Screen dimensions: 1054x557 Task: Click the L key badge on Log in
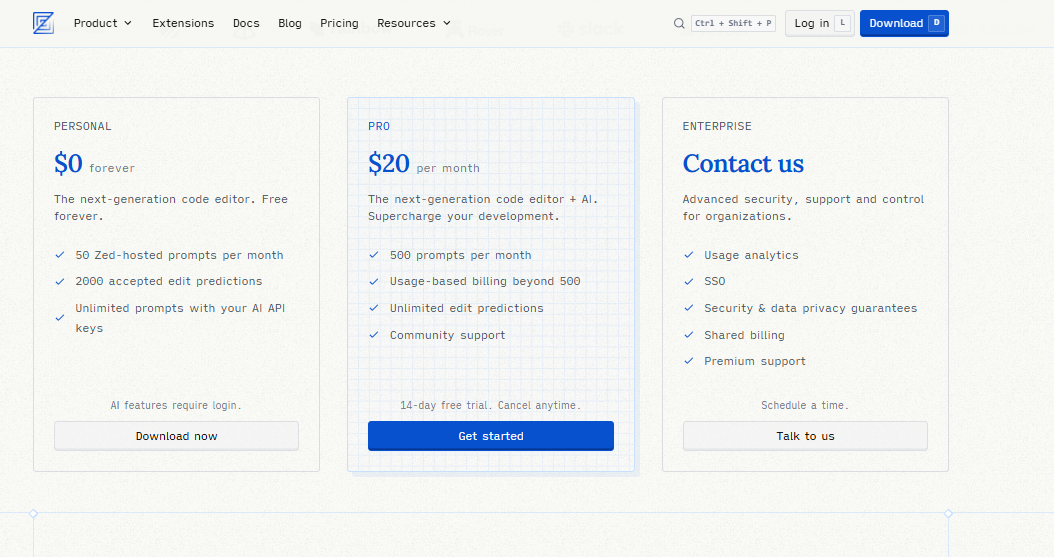[x=842, y=24]
